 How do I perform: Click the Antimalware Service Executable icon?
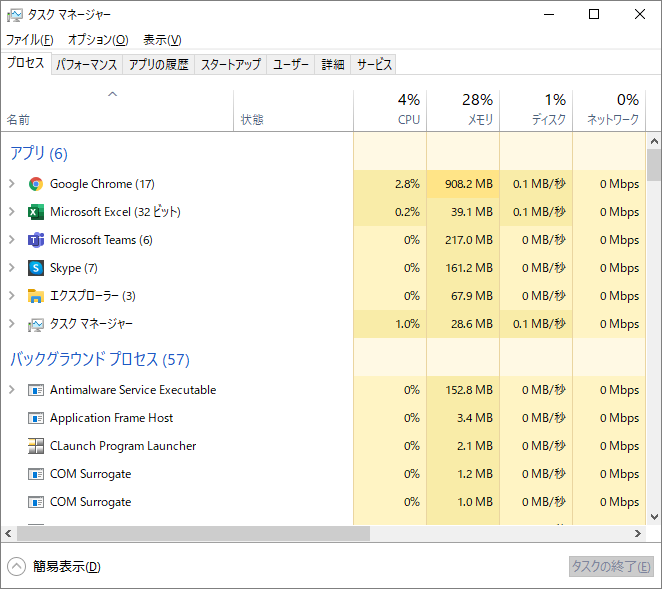[x=36, y=390]
